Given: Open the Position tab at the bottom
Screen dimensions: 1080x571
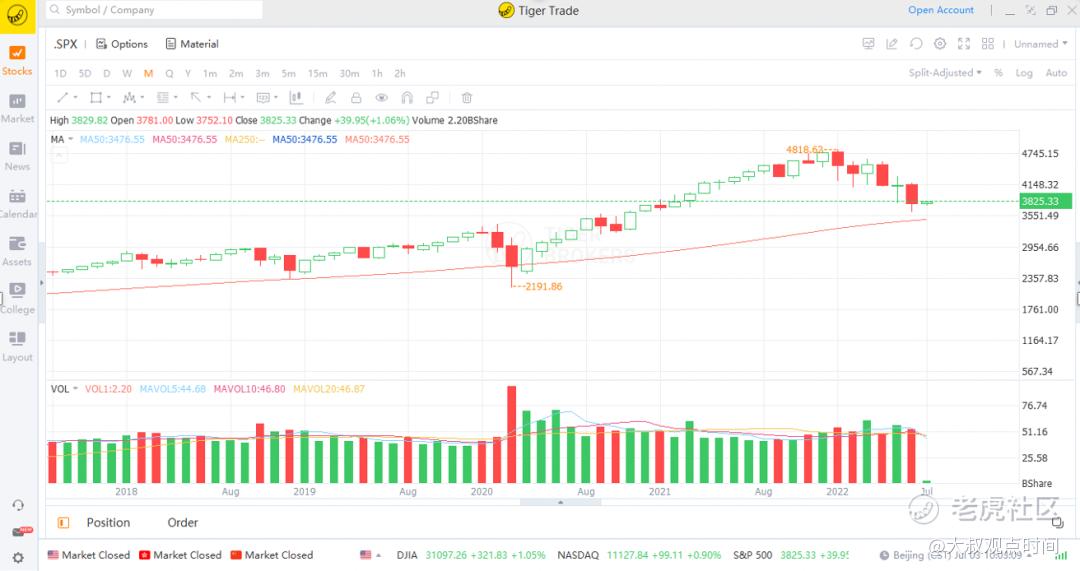Looking at the screenshot, I should tap(108, 523).
